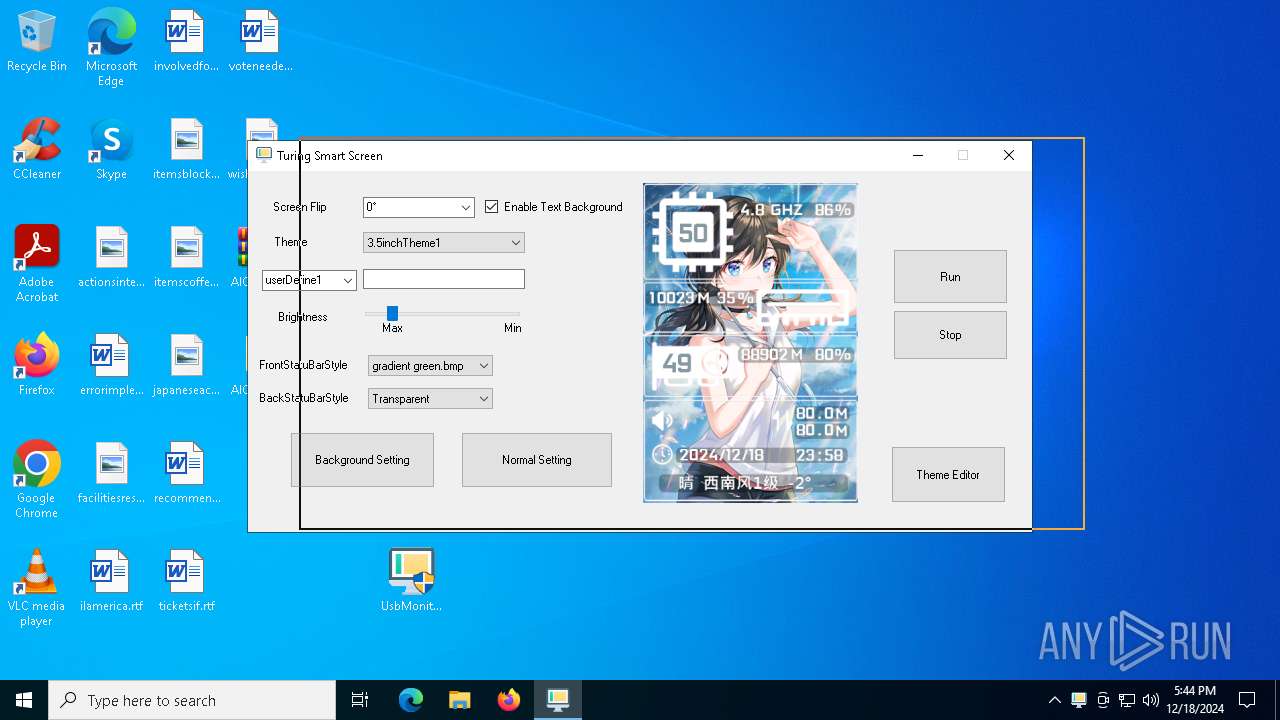
Task: Open japaneseac... image file icon
Action: (x=186, y=366)
